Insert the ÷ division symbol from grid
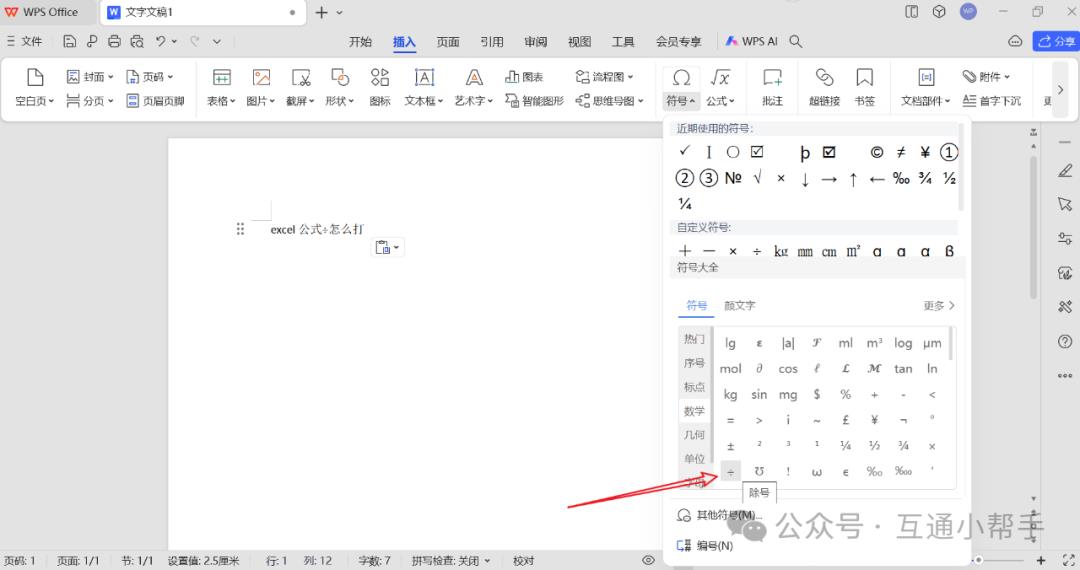Image resolution: width=1080 pixels, height=570 pixels. coord(731,472)
